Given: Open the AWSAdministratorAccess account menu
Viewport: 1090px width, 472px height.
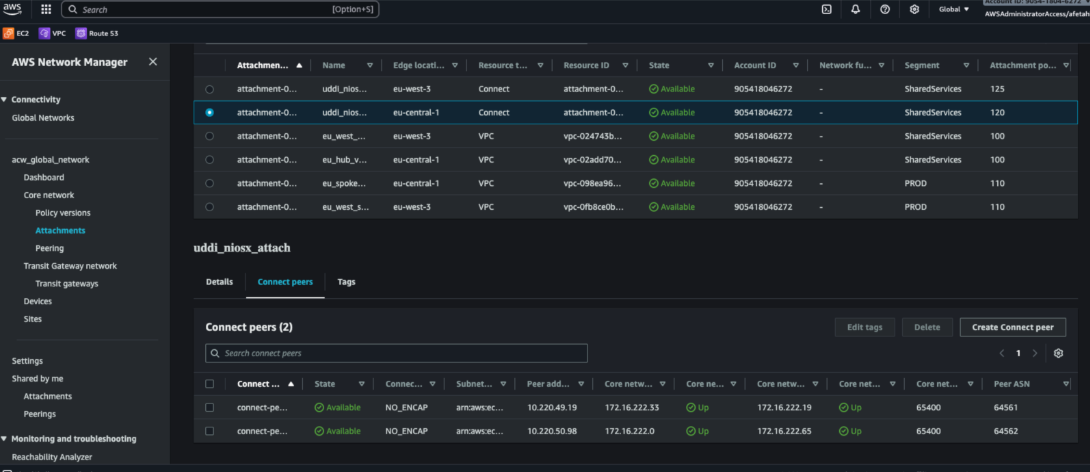Looking at the screenshot, I should (1036, 14).
